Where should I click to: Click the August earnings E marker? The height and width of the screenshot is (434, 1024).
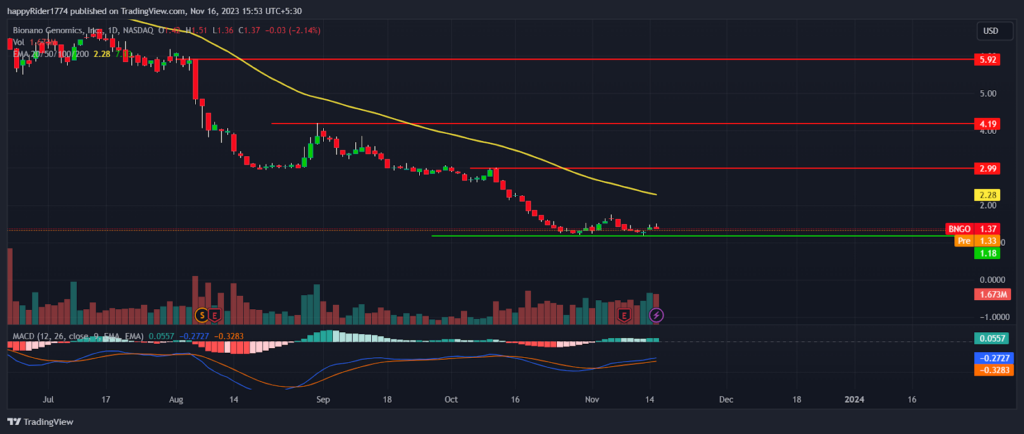215,315
